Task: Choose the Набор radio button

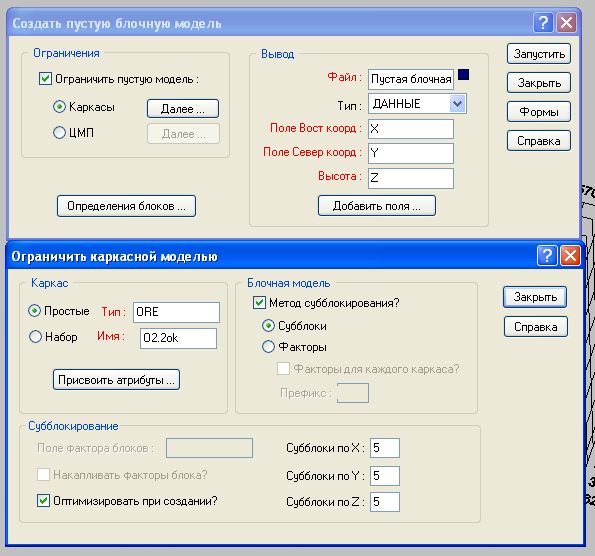Action: point(35,337)
